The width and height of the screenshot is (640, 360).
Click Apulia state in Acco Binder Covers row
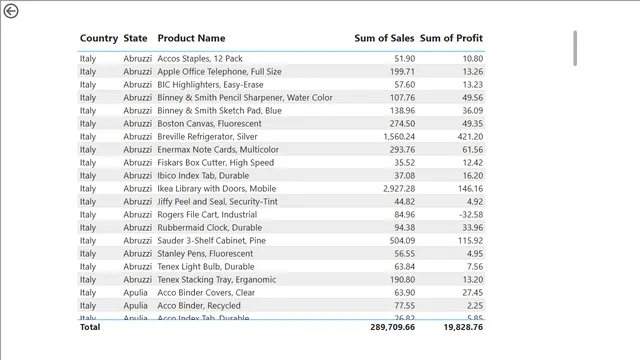tap(136, 293)
